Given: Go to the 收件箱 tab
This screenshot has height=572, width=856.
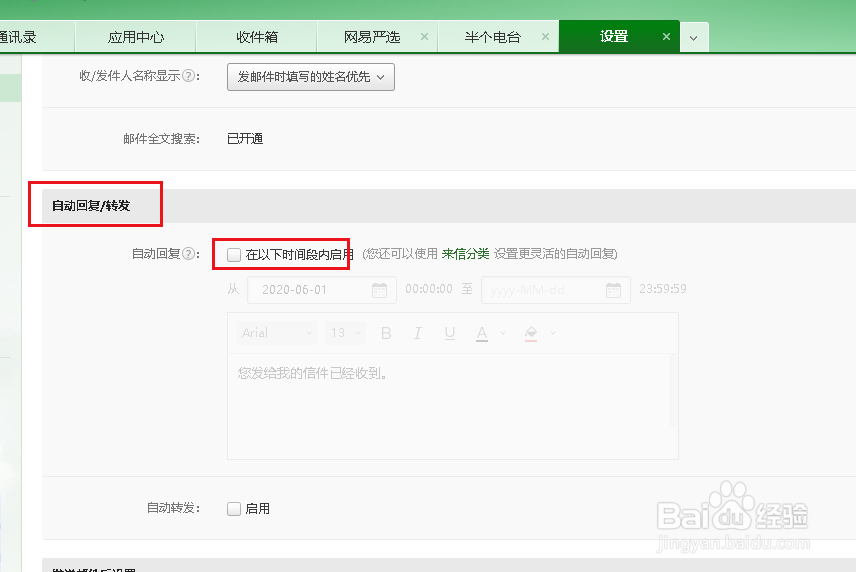Looking at the screenshot, I should 257,37.
